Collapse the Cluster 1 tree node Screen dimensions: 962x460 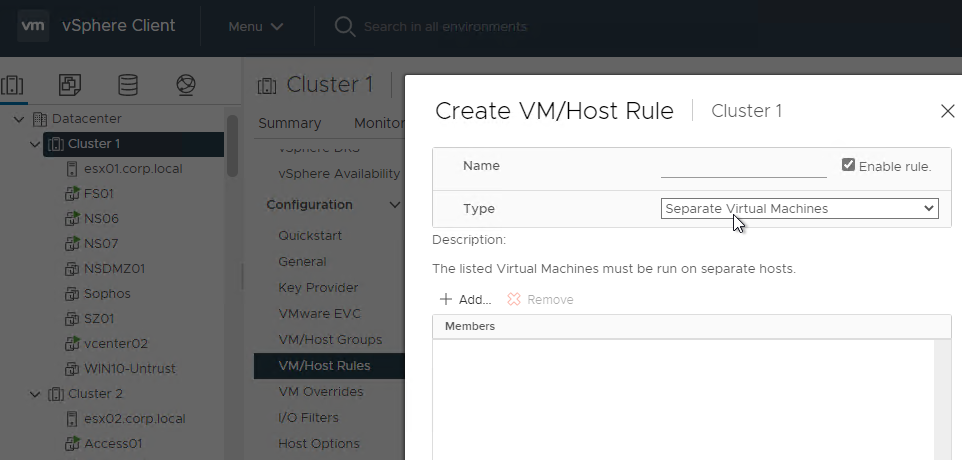tap(35, 144)
